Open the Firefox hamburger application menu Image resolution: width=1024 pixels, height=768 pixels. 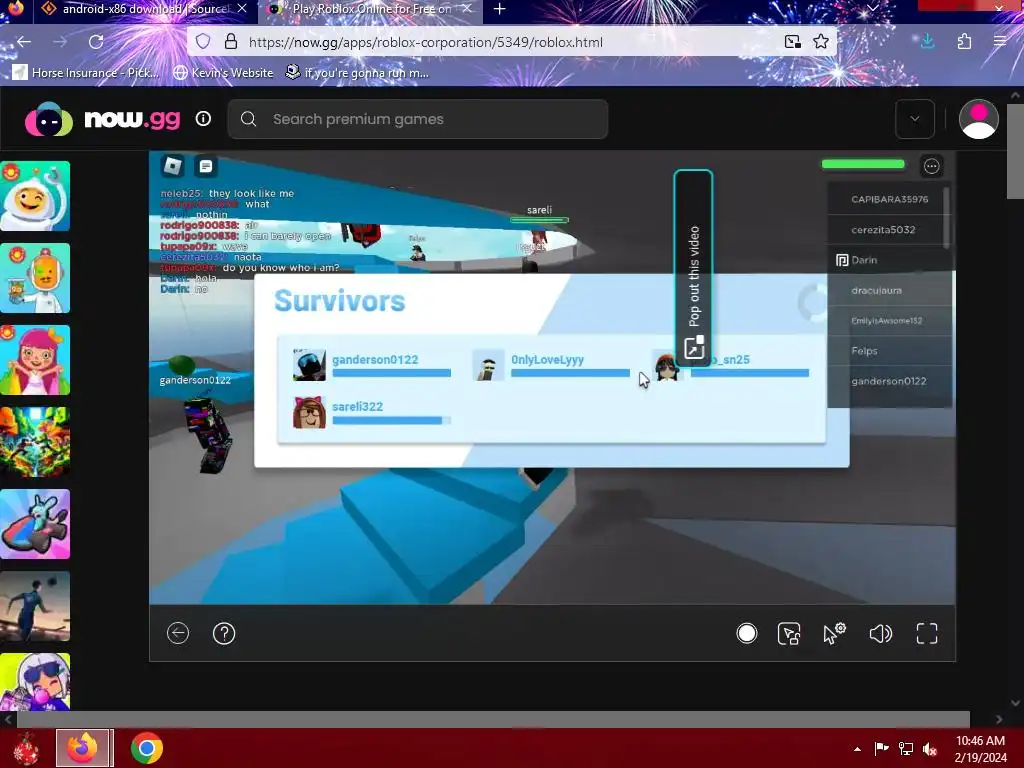1000,42
